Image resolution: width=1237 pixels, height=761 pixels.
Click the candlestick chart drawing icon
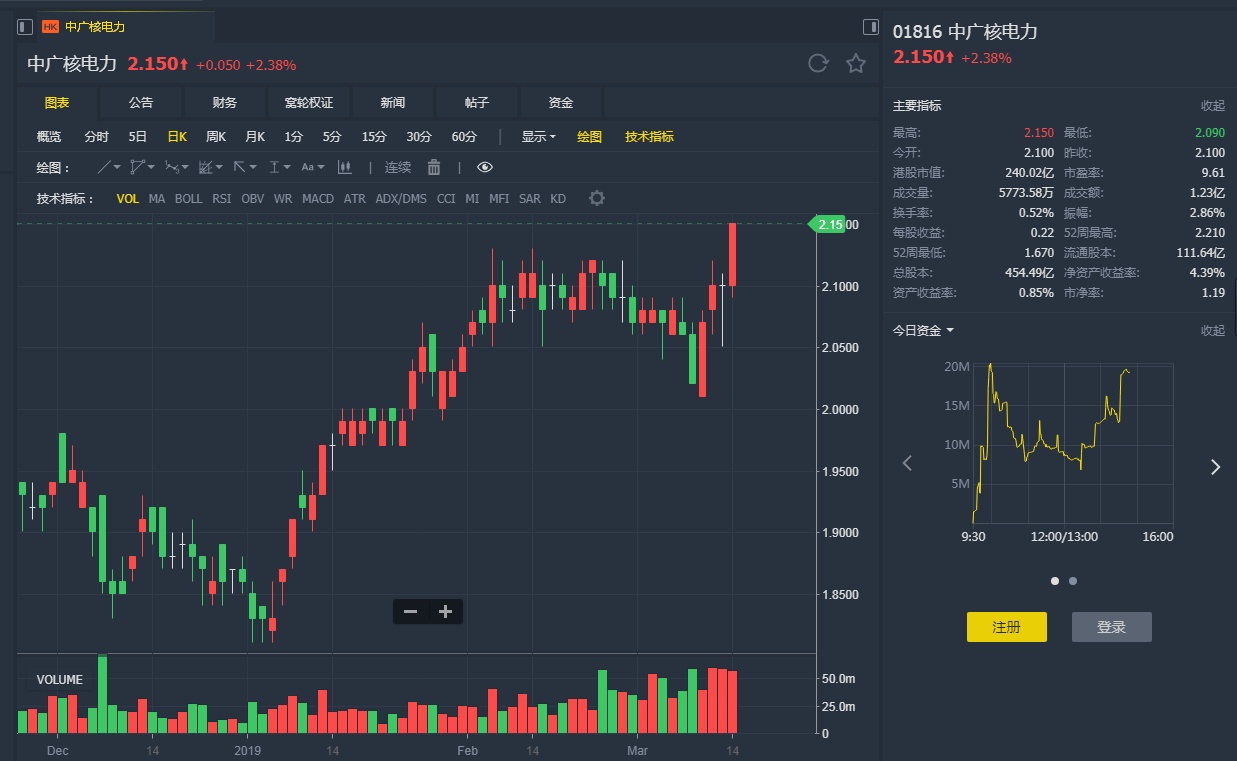(345, 167)
